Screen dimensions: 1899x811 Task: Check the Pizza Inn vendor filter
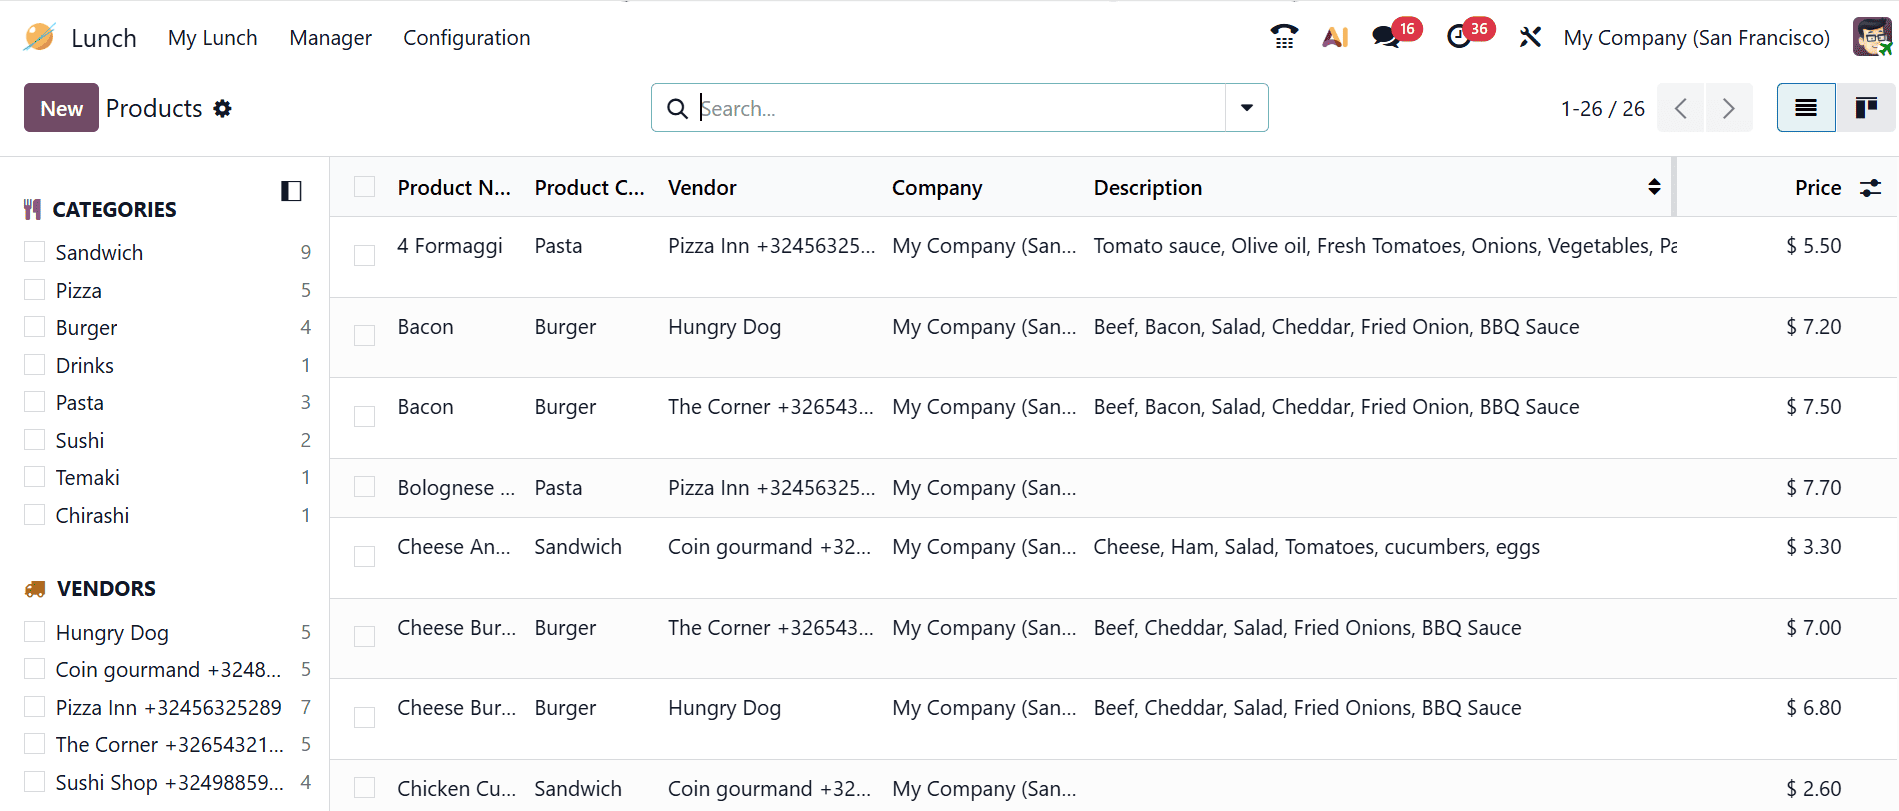[35, 707]
